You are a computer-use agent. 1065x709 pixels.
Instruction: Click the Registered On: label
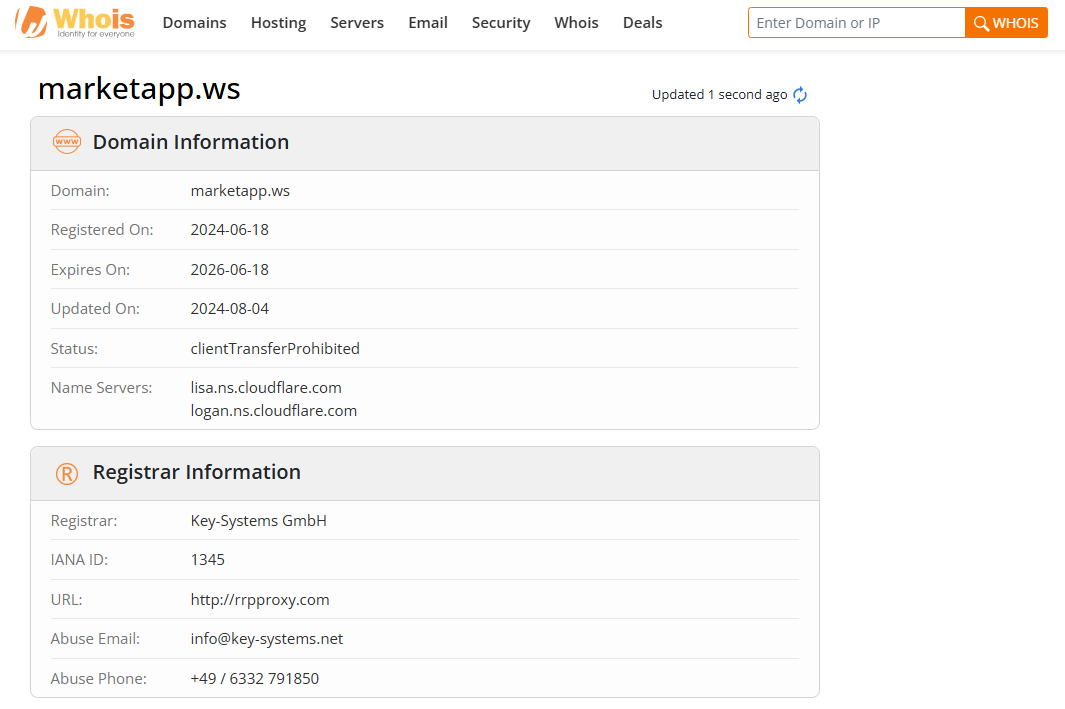[x=102, y=230]
